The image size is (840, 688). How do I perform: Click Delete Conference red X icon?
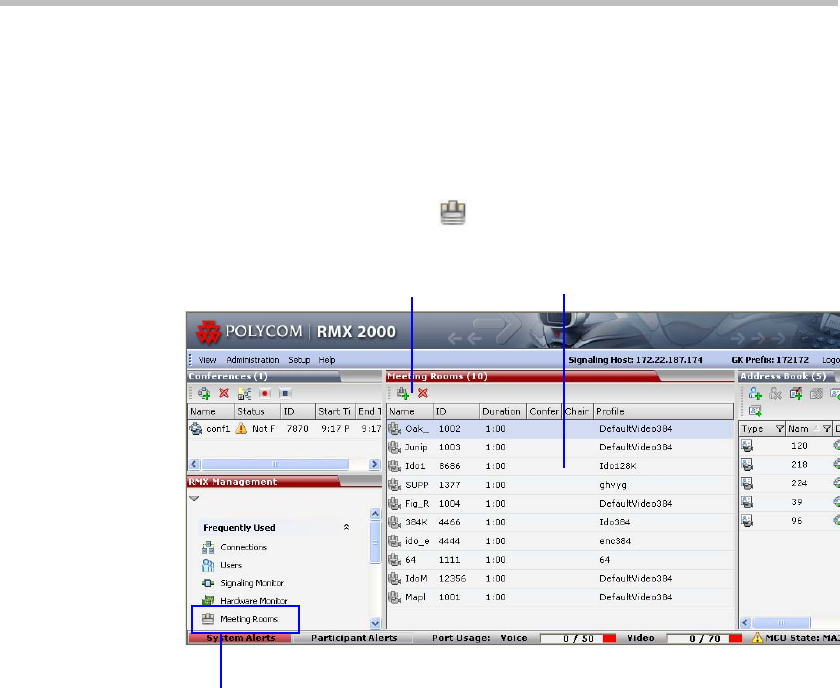pos(224,393)
